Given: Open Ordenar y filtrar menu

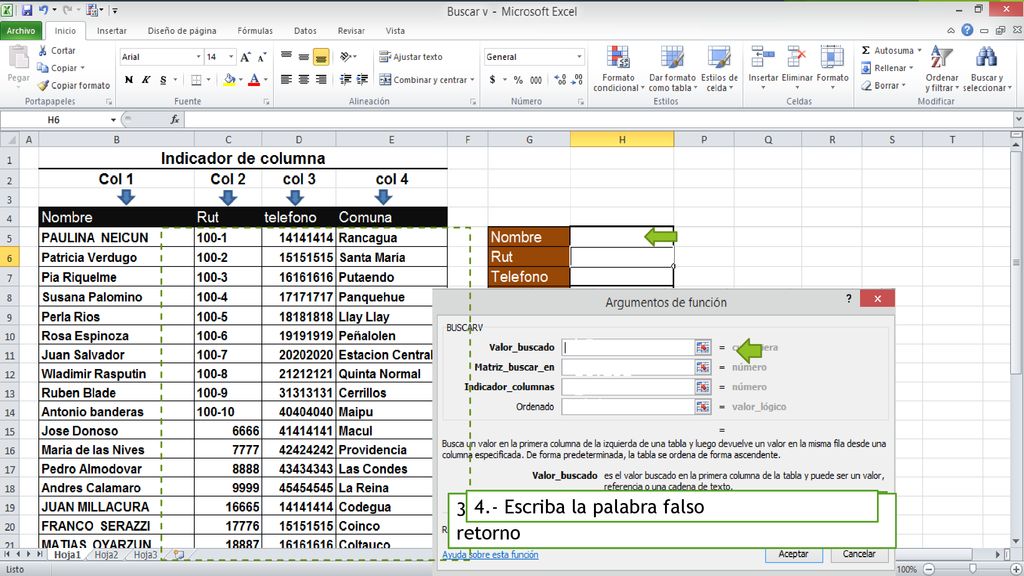Looking at the screenshot, I should point(942,69).
